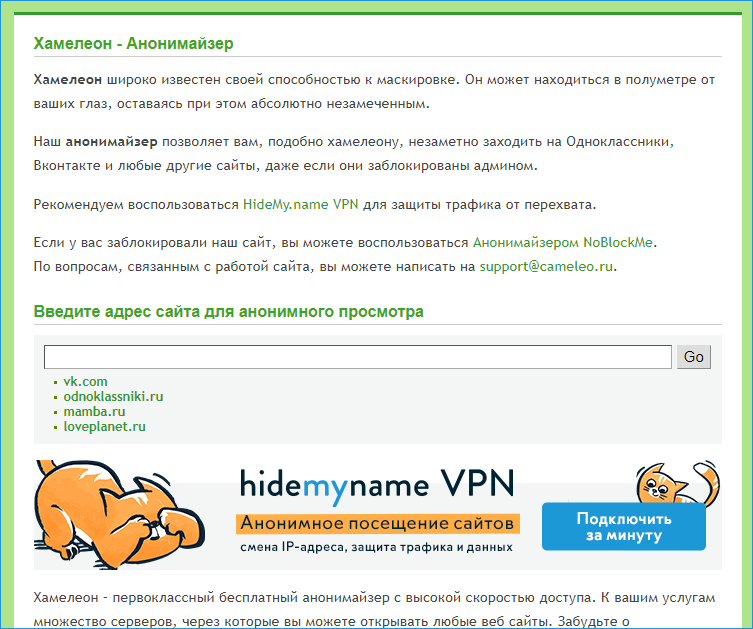Select the mamba.ru quick link

tap(94, 411)
